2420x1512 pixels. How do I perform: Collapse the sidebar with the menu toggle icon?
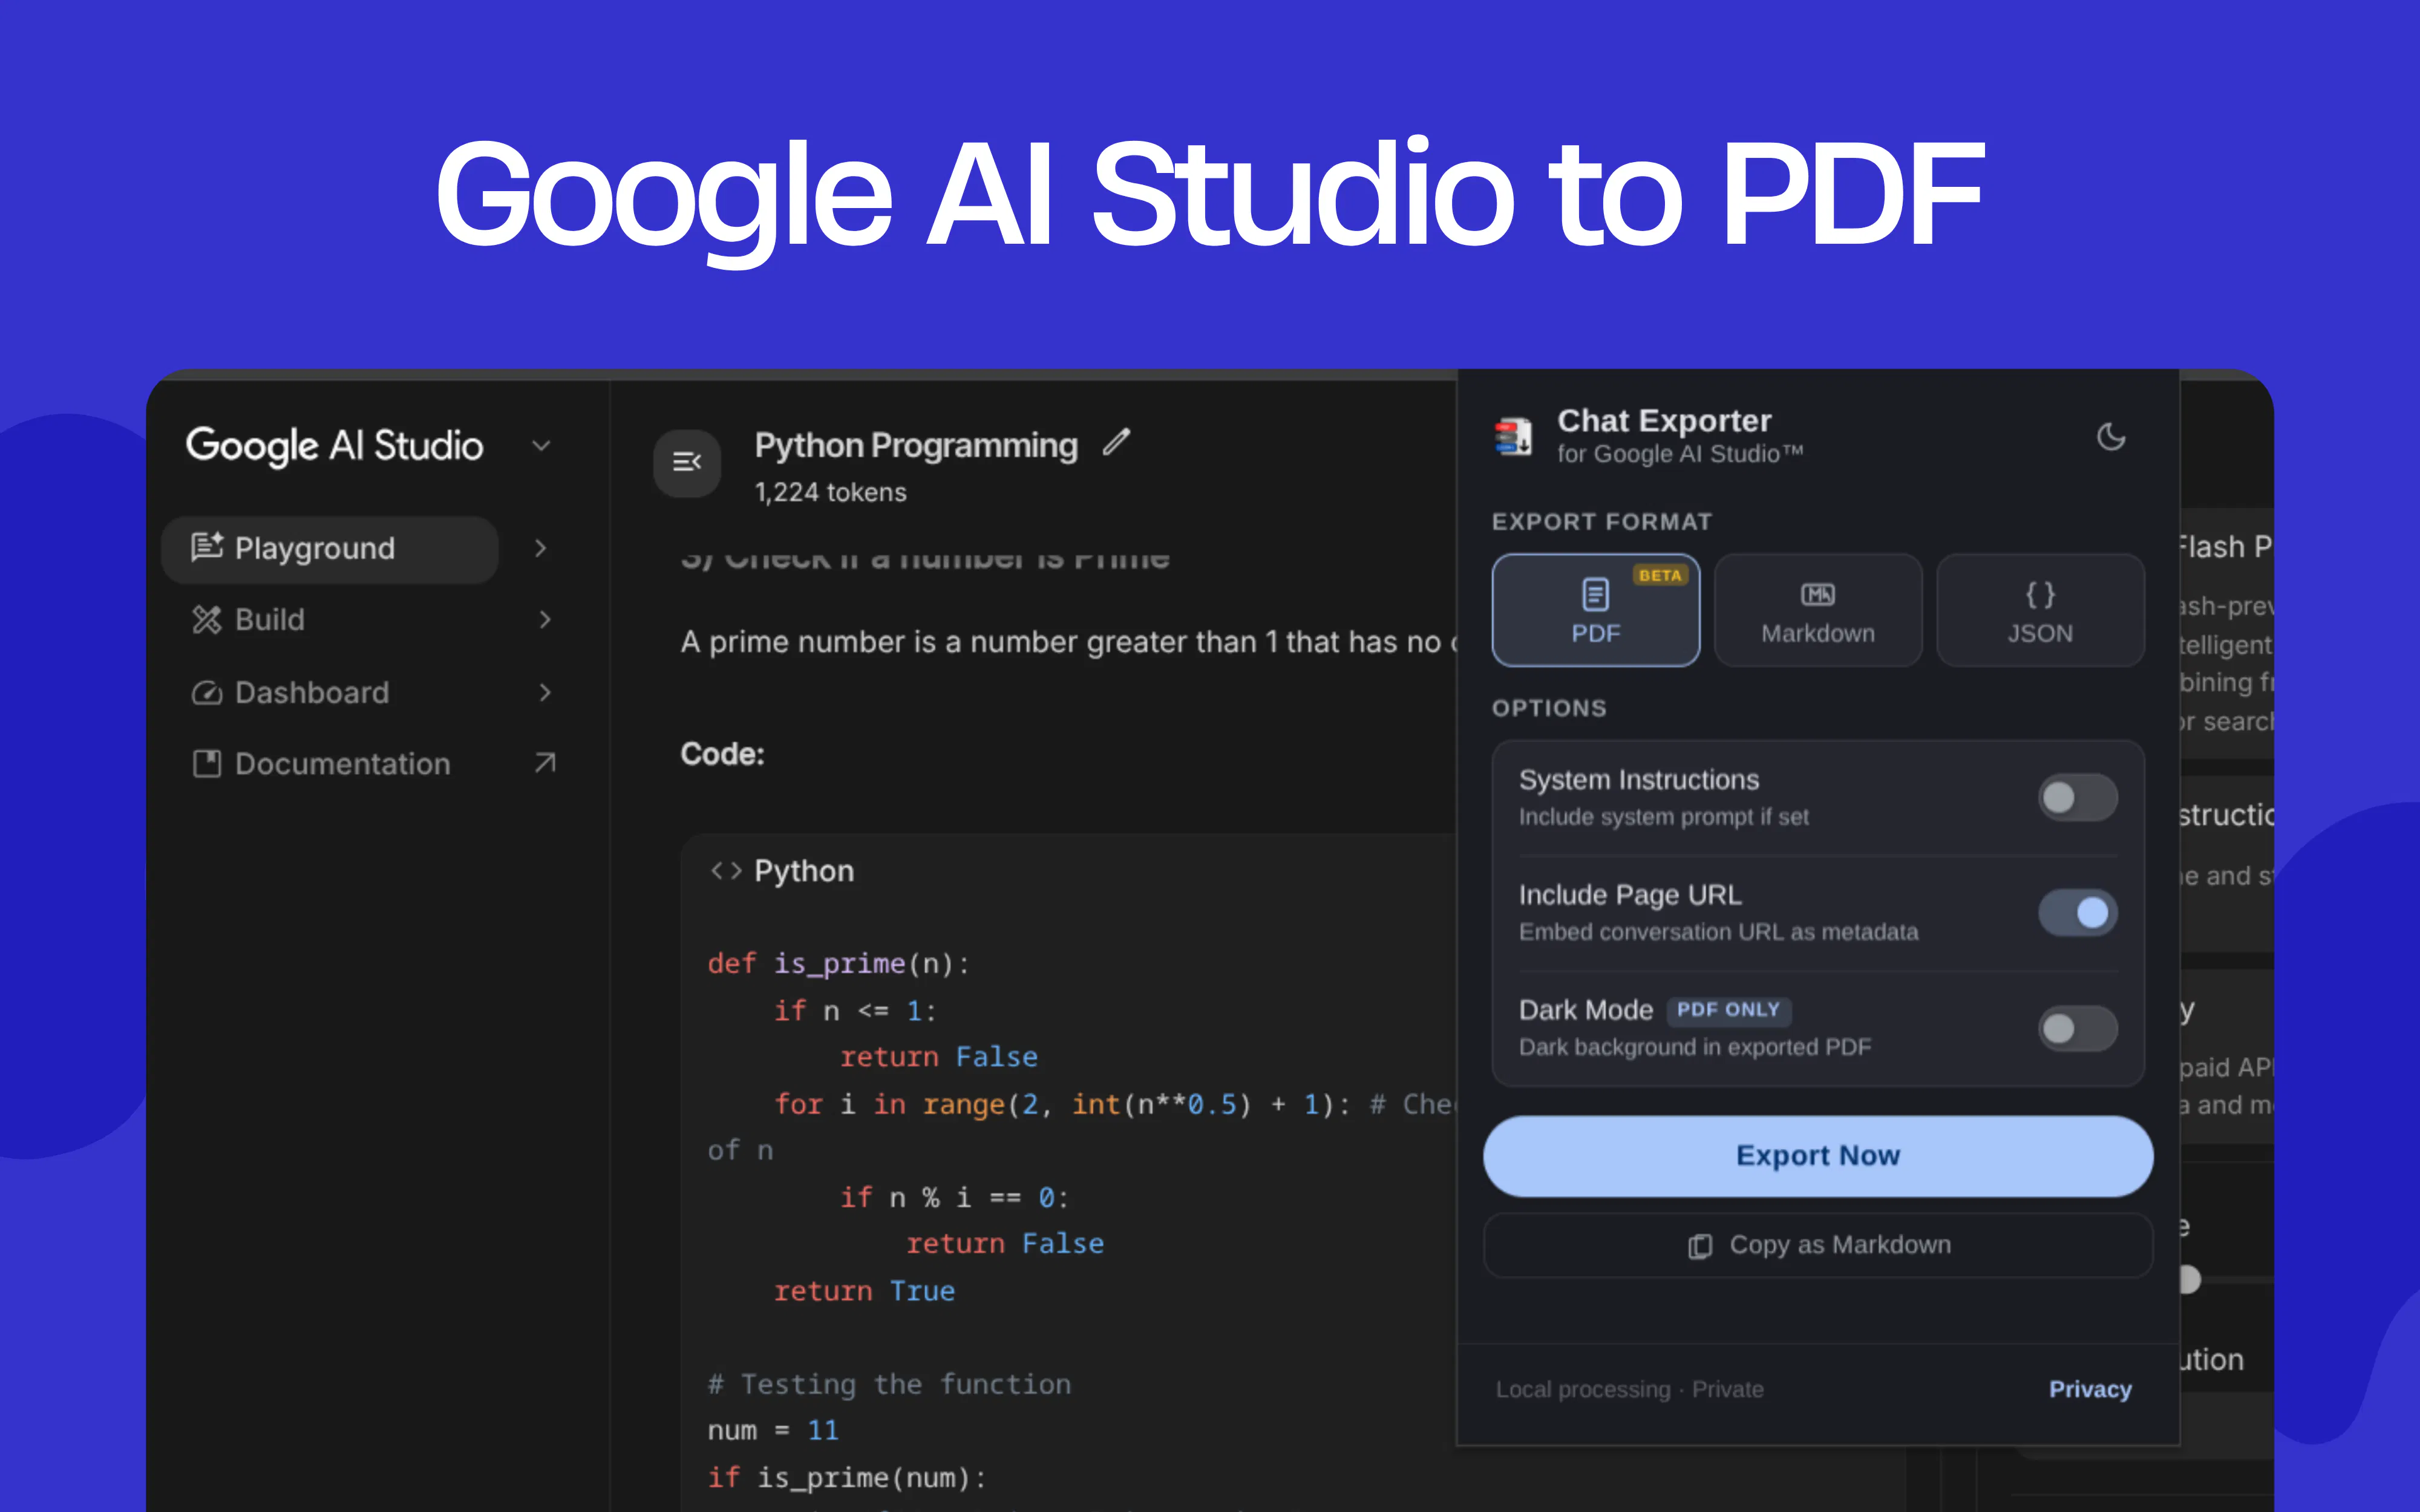687,462
